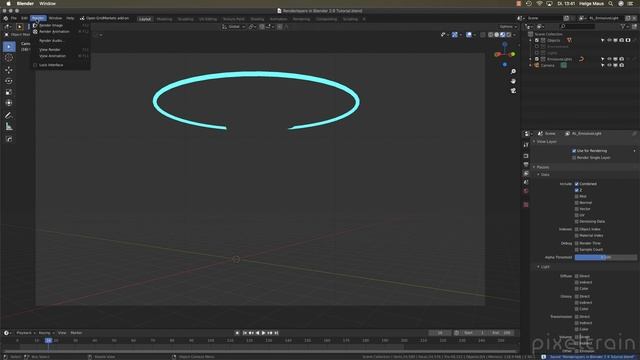Toggle Use for Rendering checkbox
This screenshot has height=360, width=640.
point(574,151)
